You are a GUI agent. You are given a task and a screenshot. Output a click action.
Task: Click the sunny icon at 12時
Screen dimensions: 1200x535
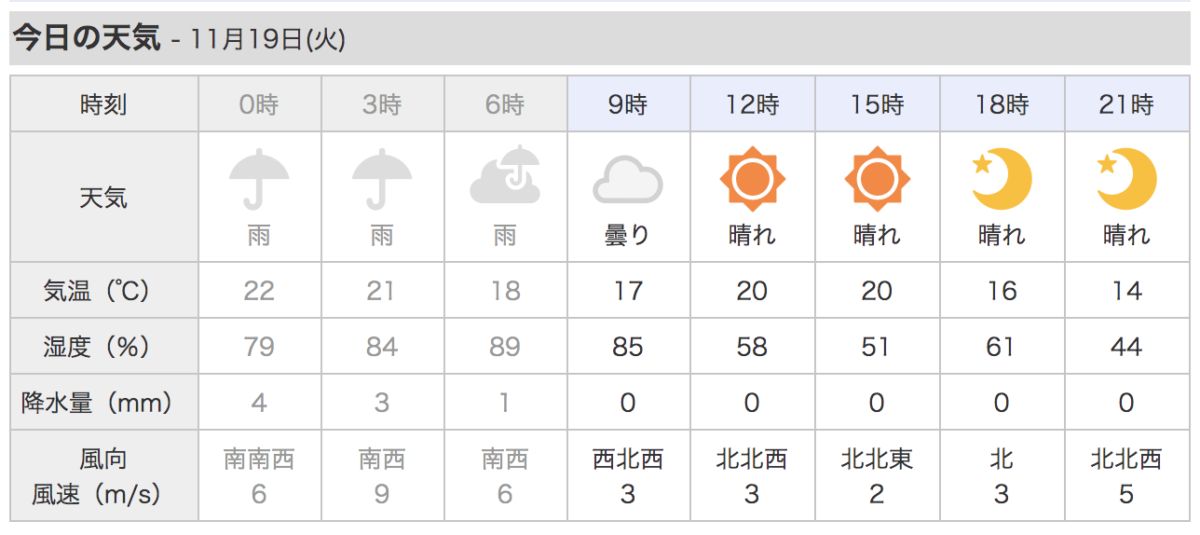tap(752, 180)
